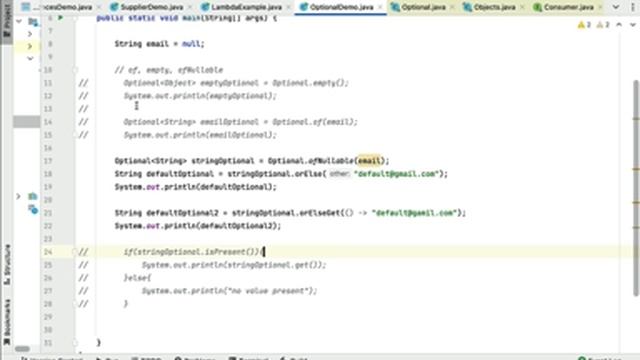Click println(defaultOptional2) on line 22
The width and height of the screenshot is (640, 360).
[222, 226]
